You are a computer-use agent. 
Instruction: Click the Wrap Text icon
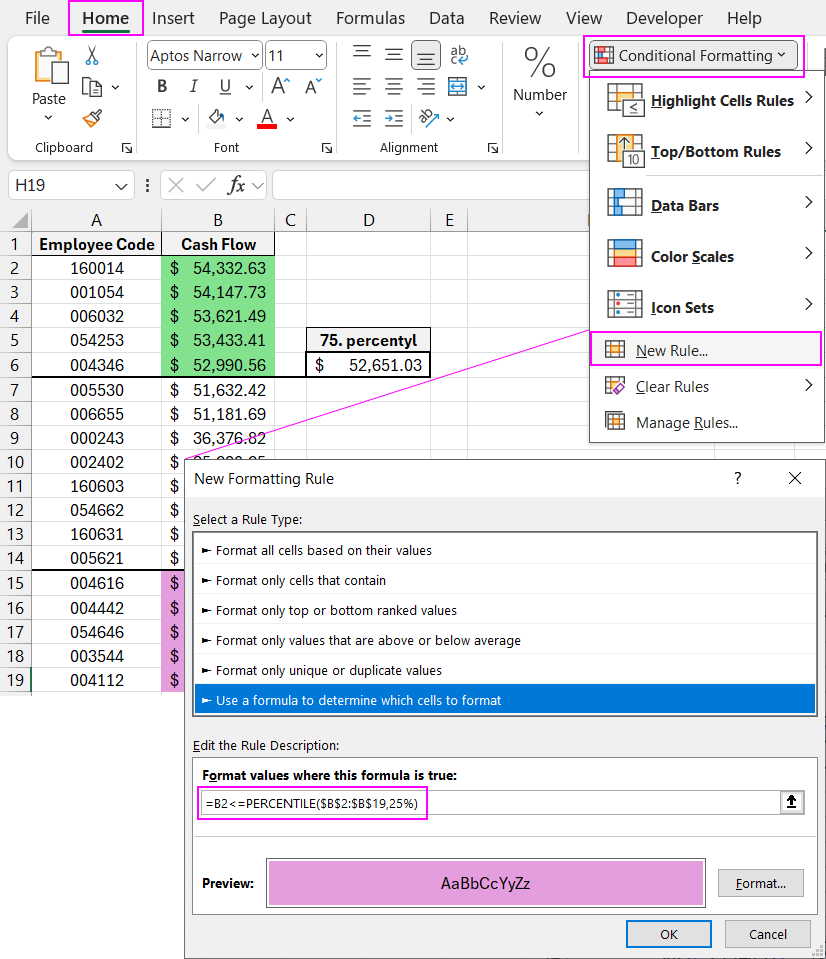[459, 55]
